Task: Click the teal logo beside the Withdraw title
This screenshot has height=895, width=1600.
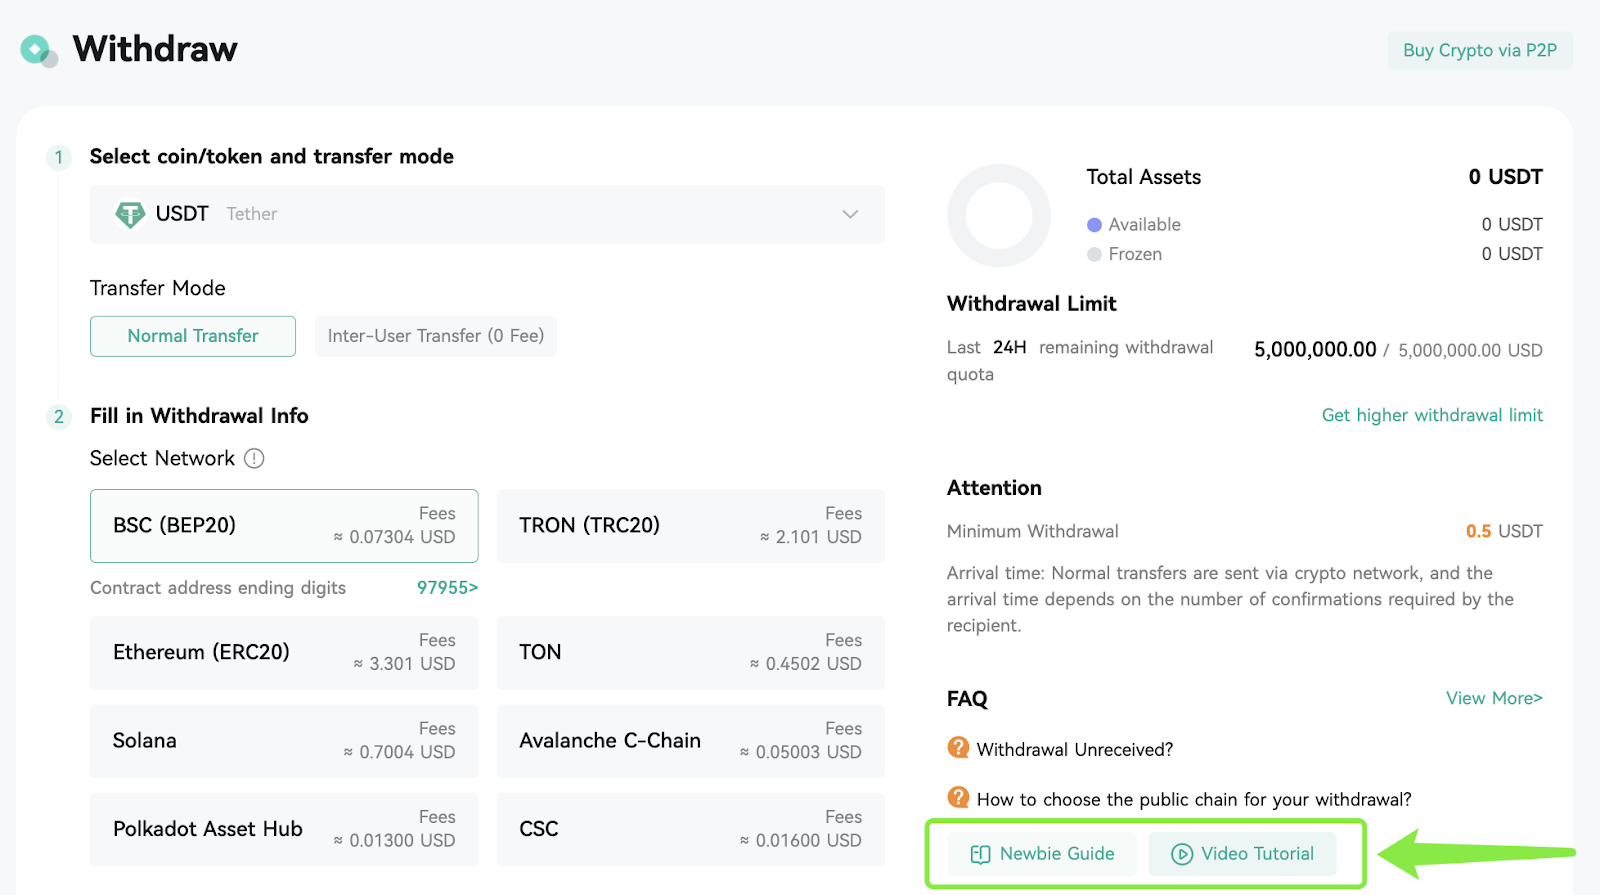Action: coord(39,50)
